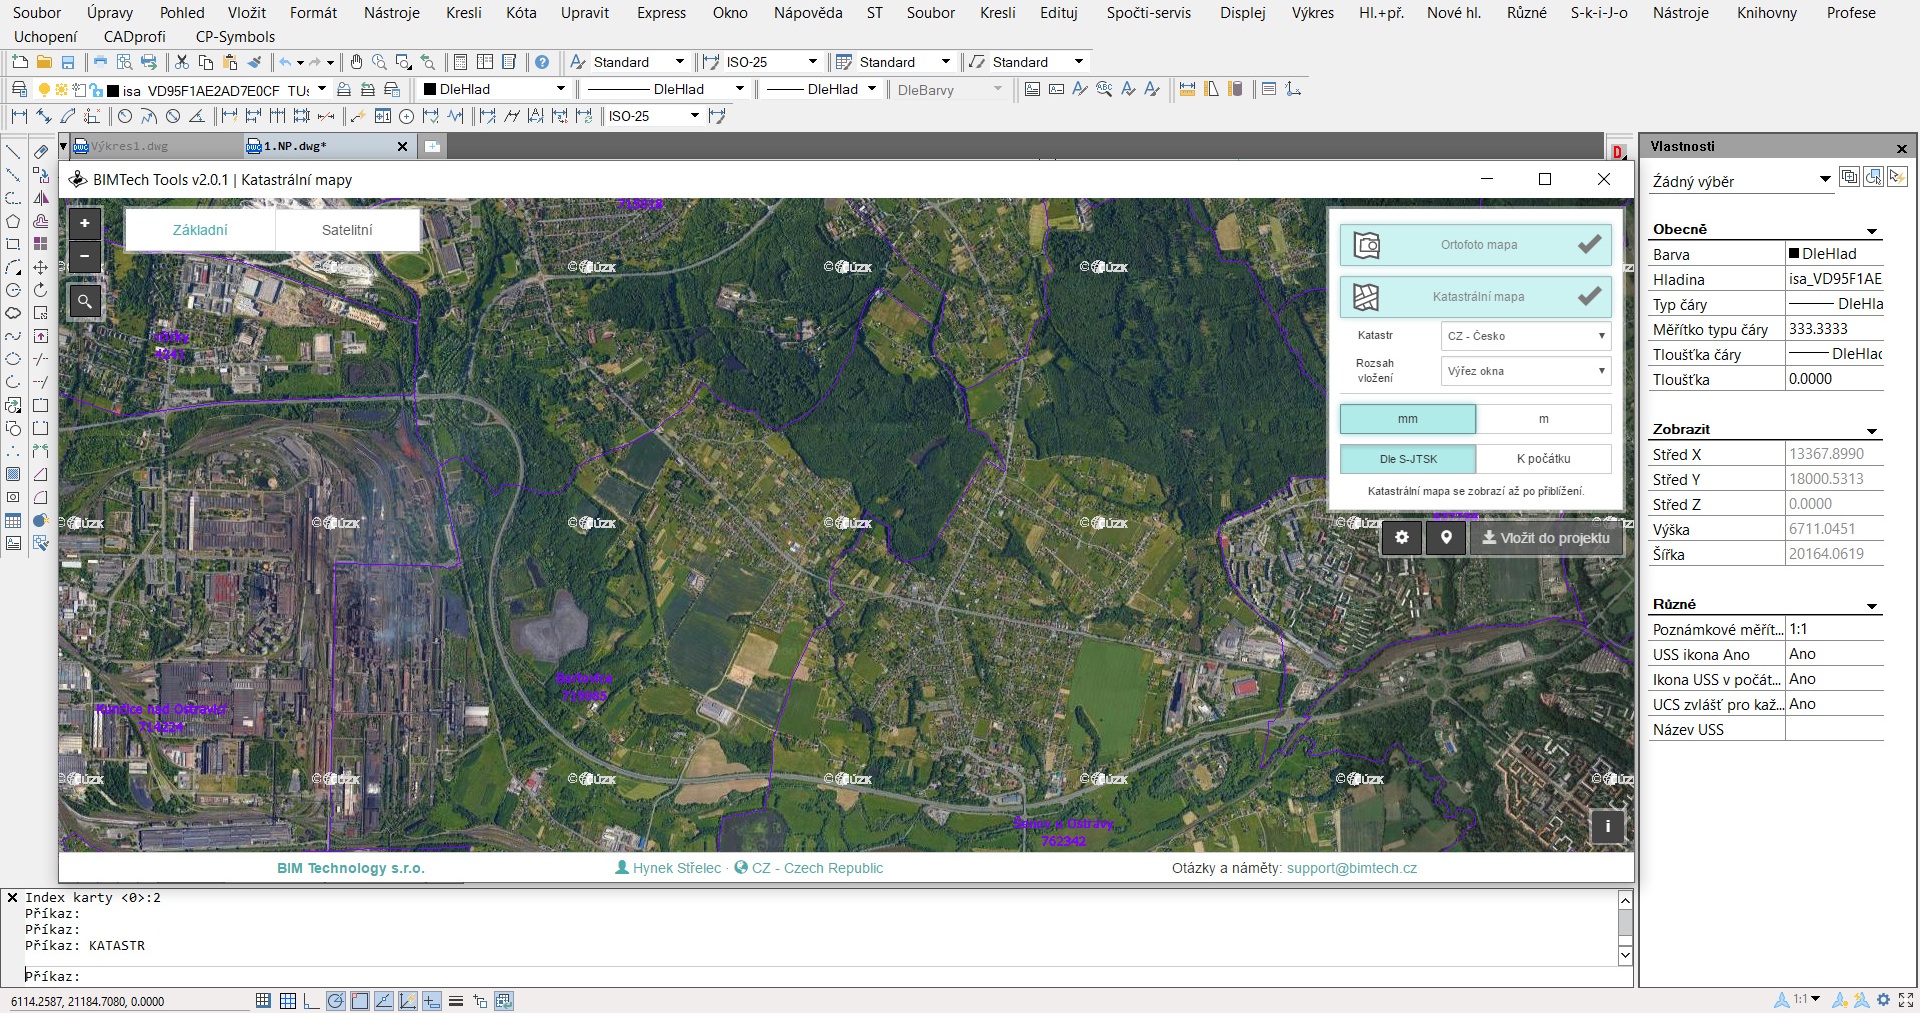The height and width of the screenshot is (1013, 1920).
Task: Zoom out with the map minus button
Action: pyautogui.click(x=85, y=256)
